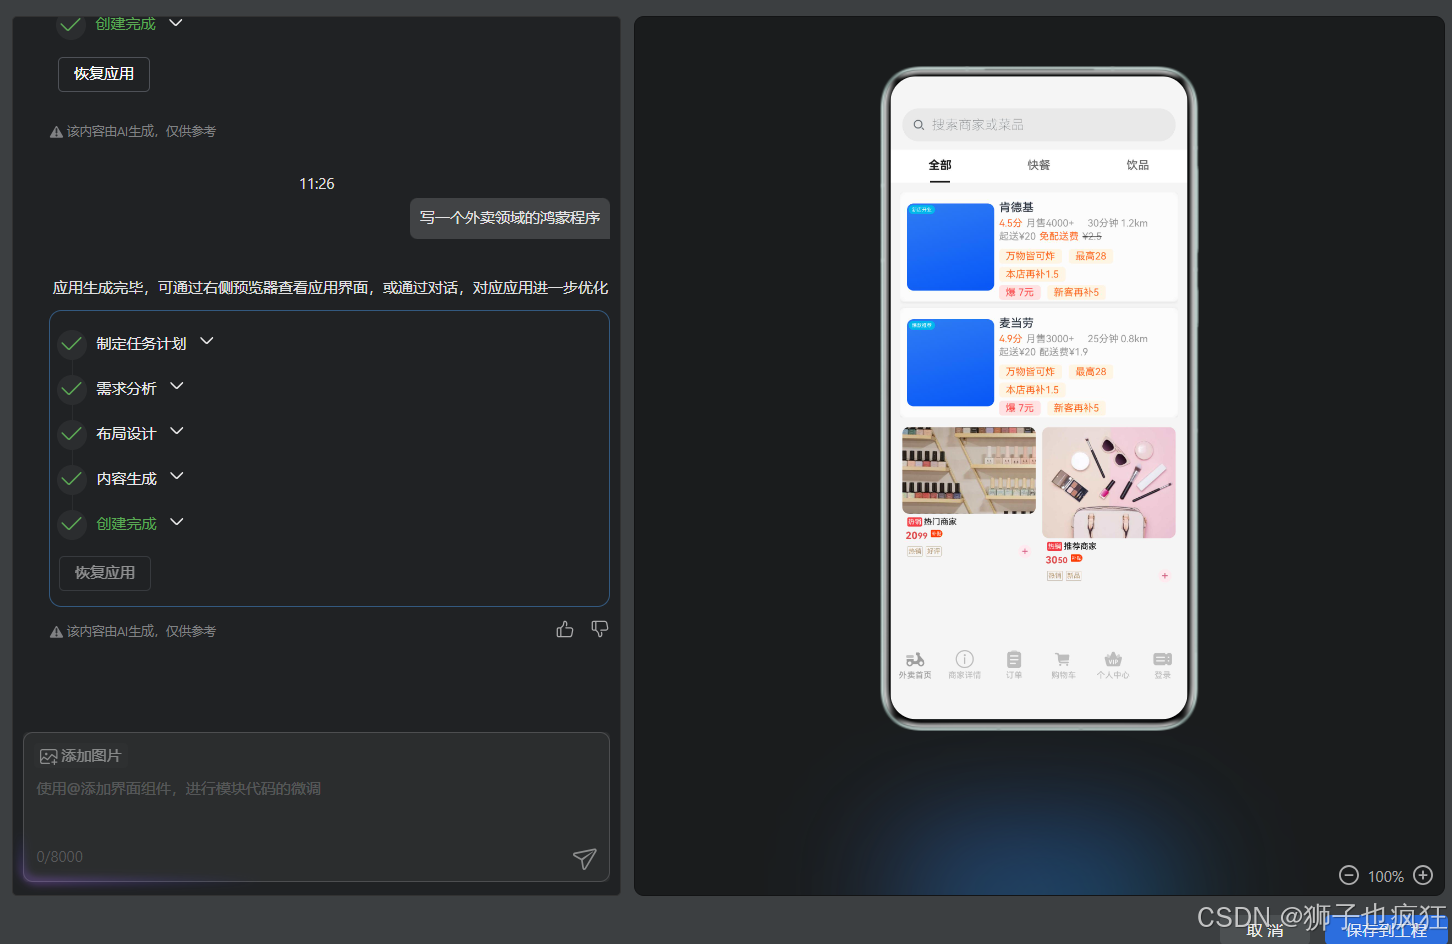Switch to the 快餐 tab
This screenshot has height=944, width=1452.
point(1038,165)
